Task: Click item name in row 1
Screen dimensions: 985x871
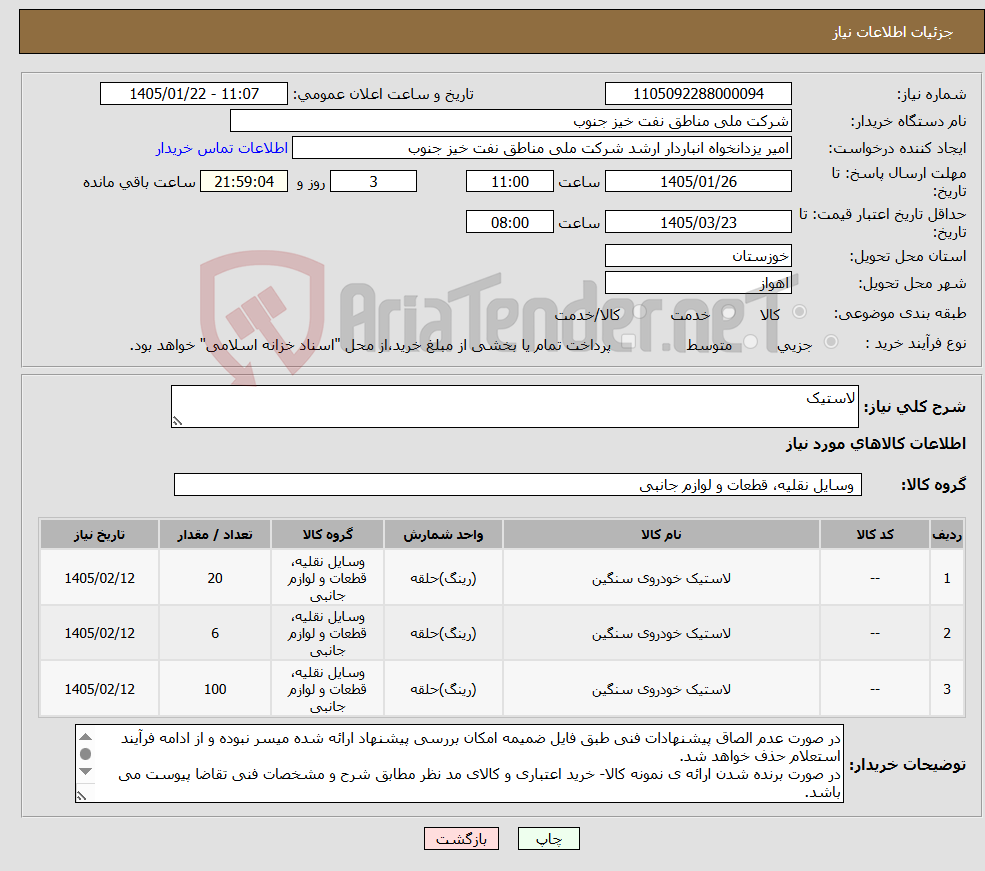Action: coord(661,578)
